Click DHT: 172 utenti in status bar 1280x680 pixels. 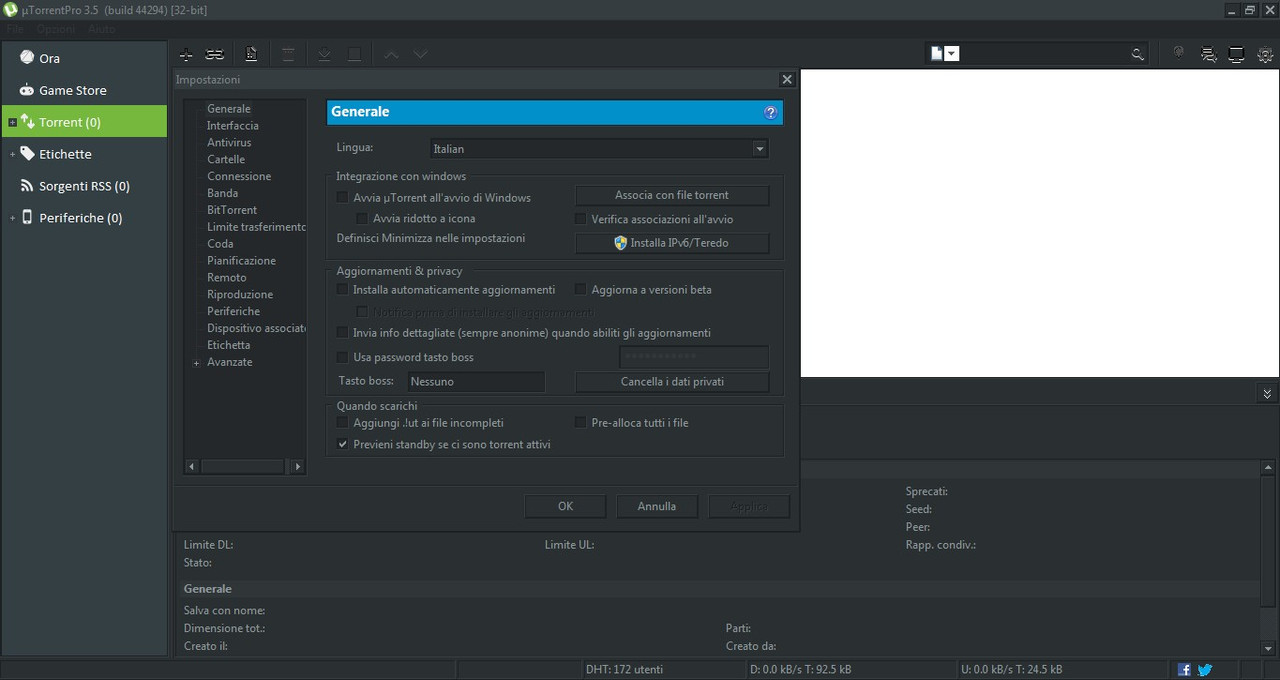(x=624, y=669)
